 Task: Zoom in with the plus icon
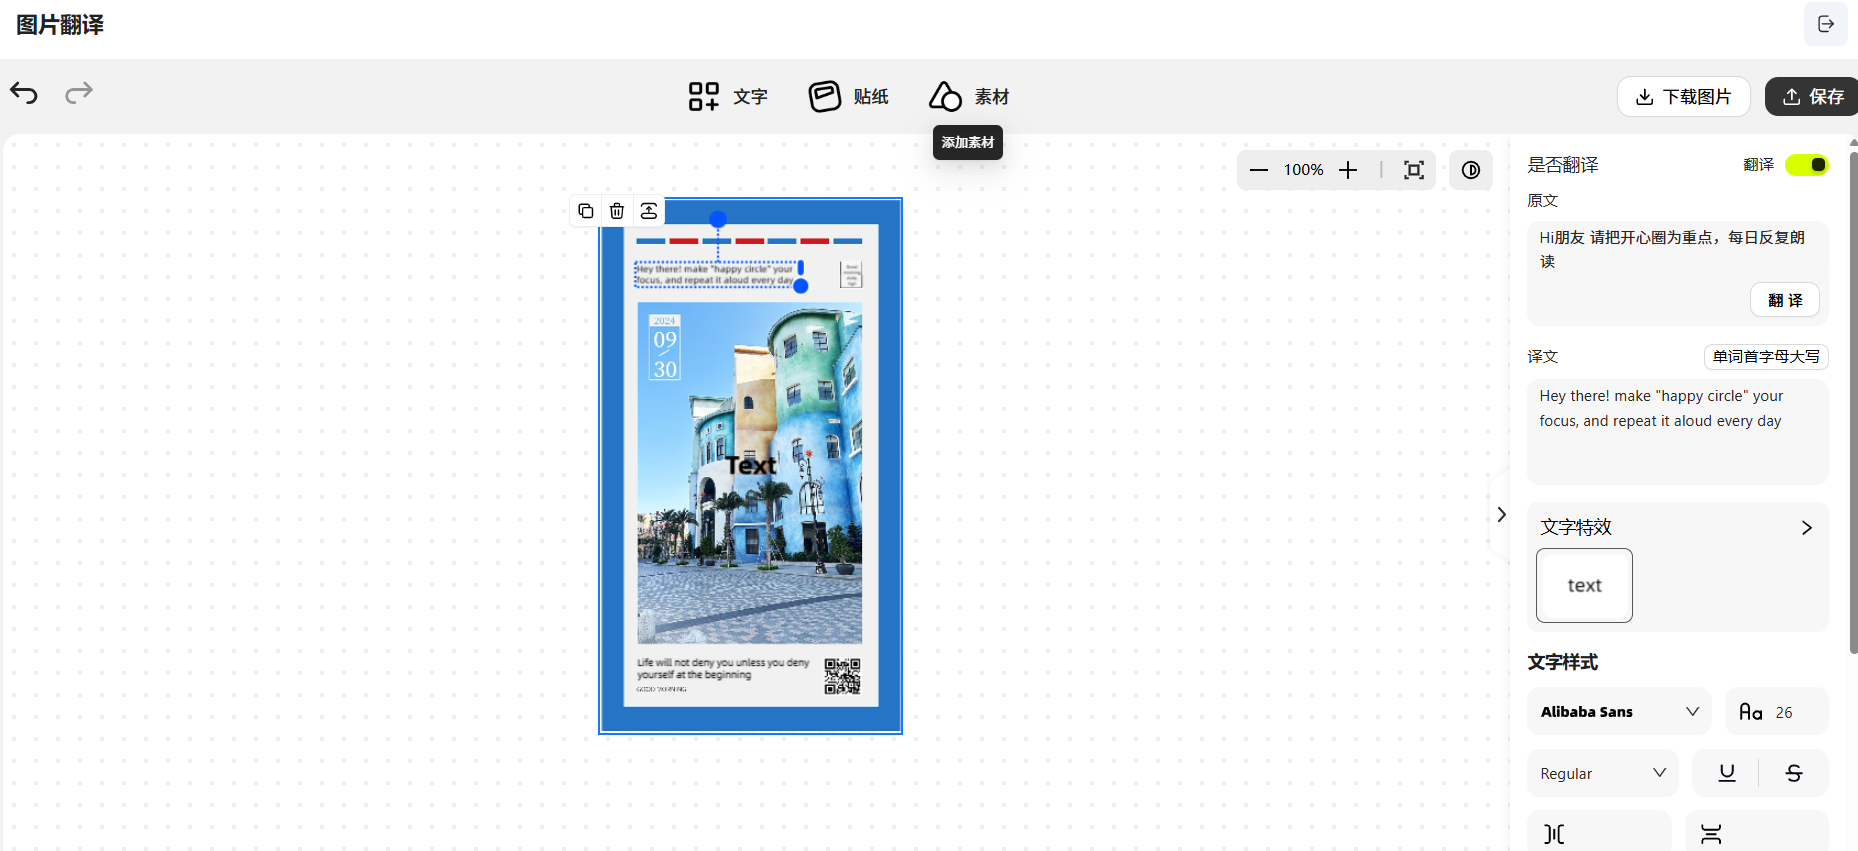1348,170
